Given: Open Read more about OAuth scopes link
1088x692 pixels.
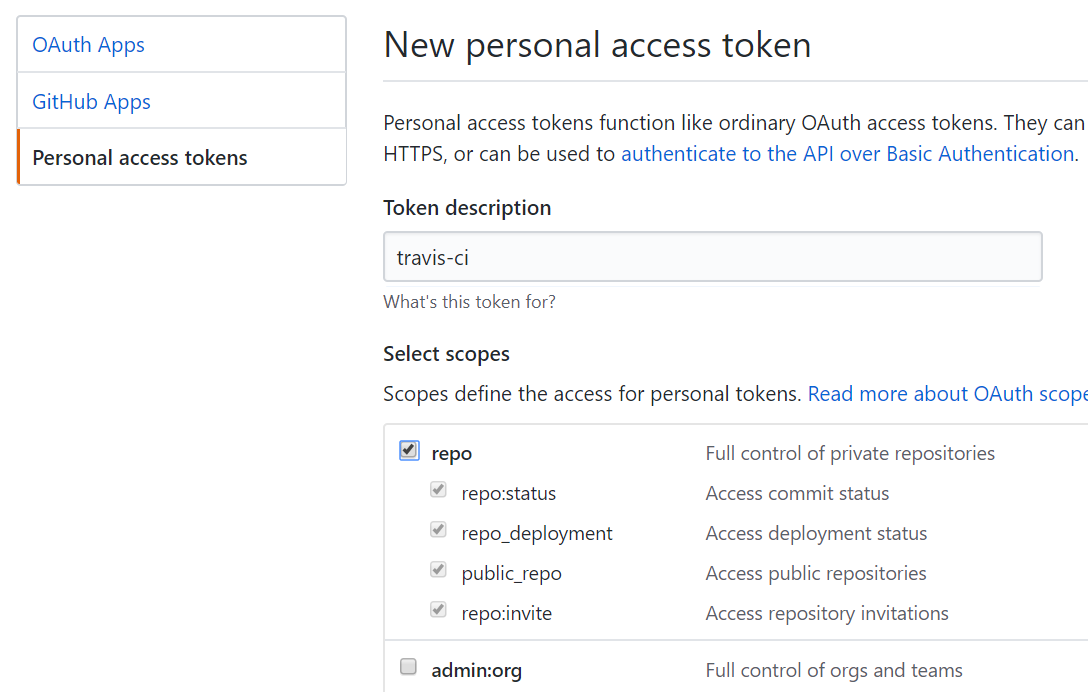Looking at the screenshot, I should [946, 394].
